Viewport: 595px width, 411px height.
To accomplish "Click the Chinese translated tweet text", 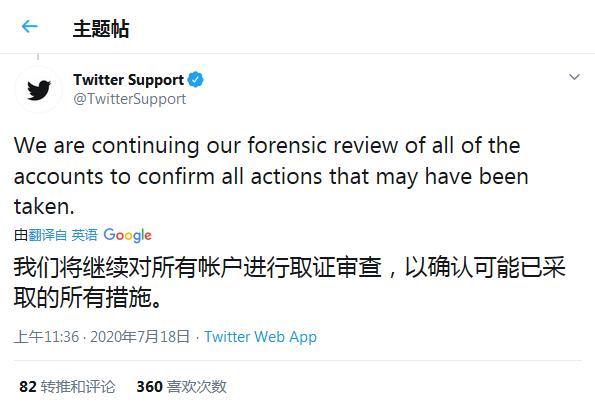I will click(x=290, y=282).
